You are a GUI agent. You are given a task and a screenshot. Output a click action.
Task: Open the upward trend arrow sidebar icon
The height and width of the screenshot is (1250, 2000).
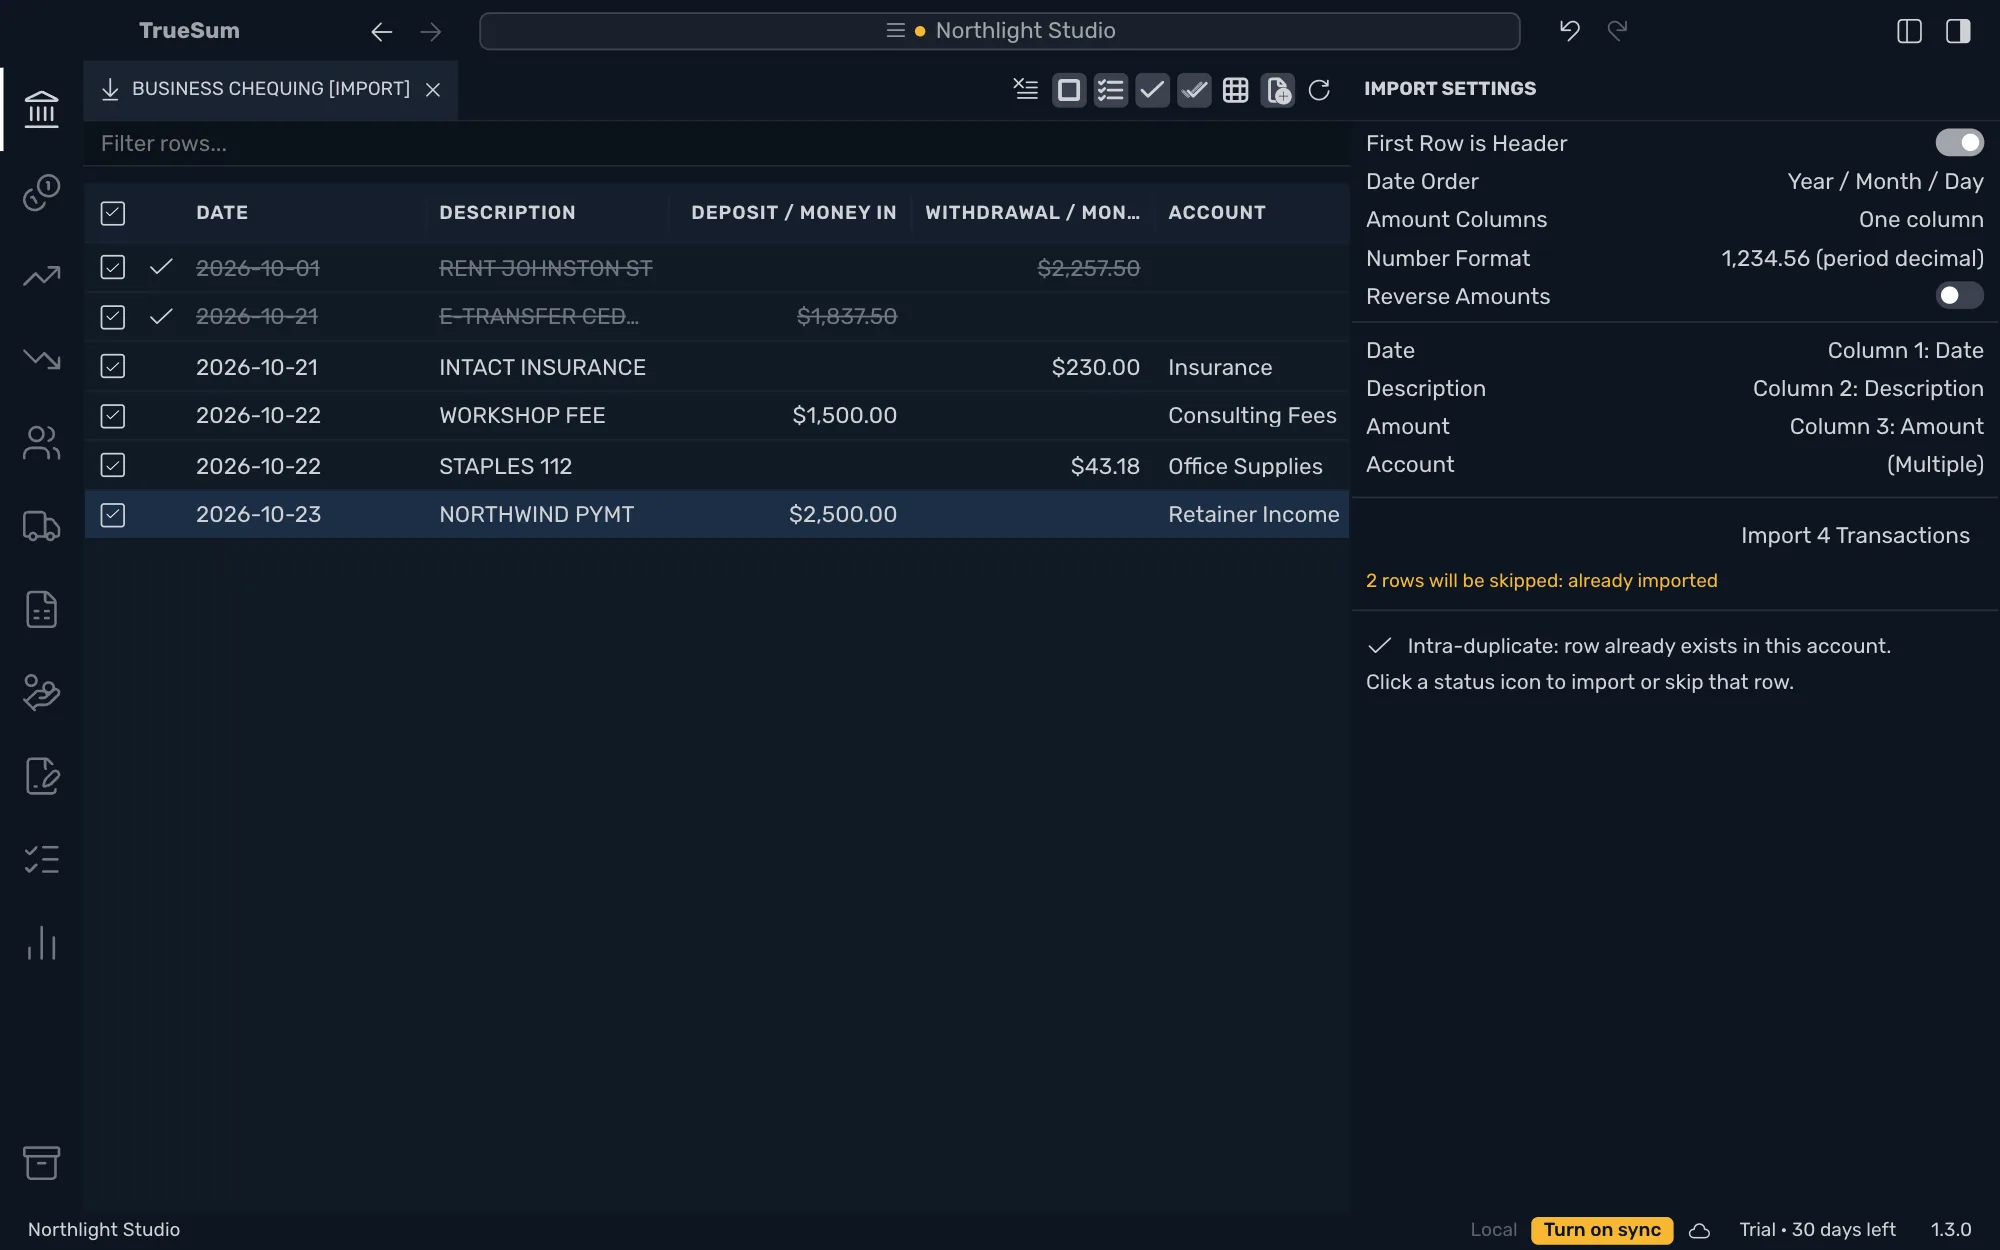coord(41,275)
